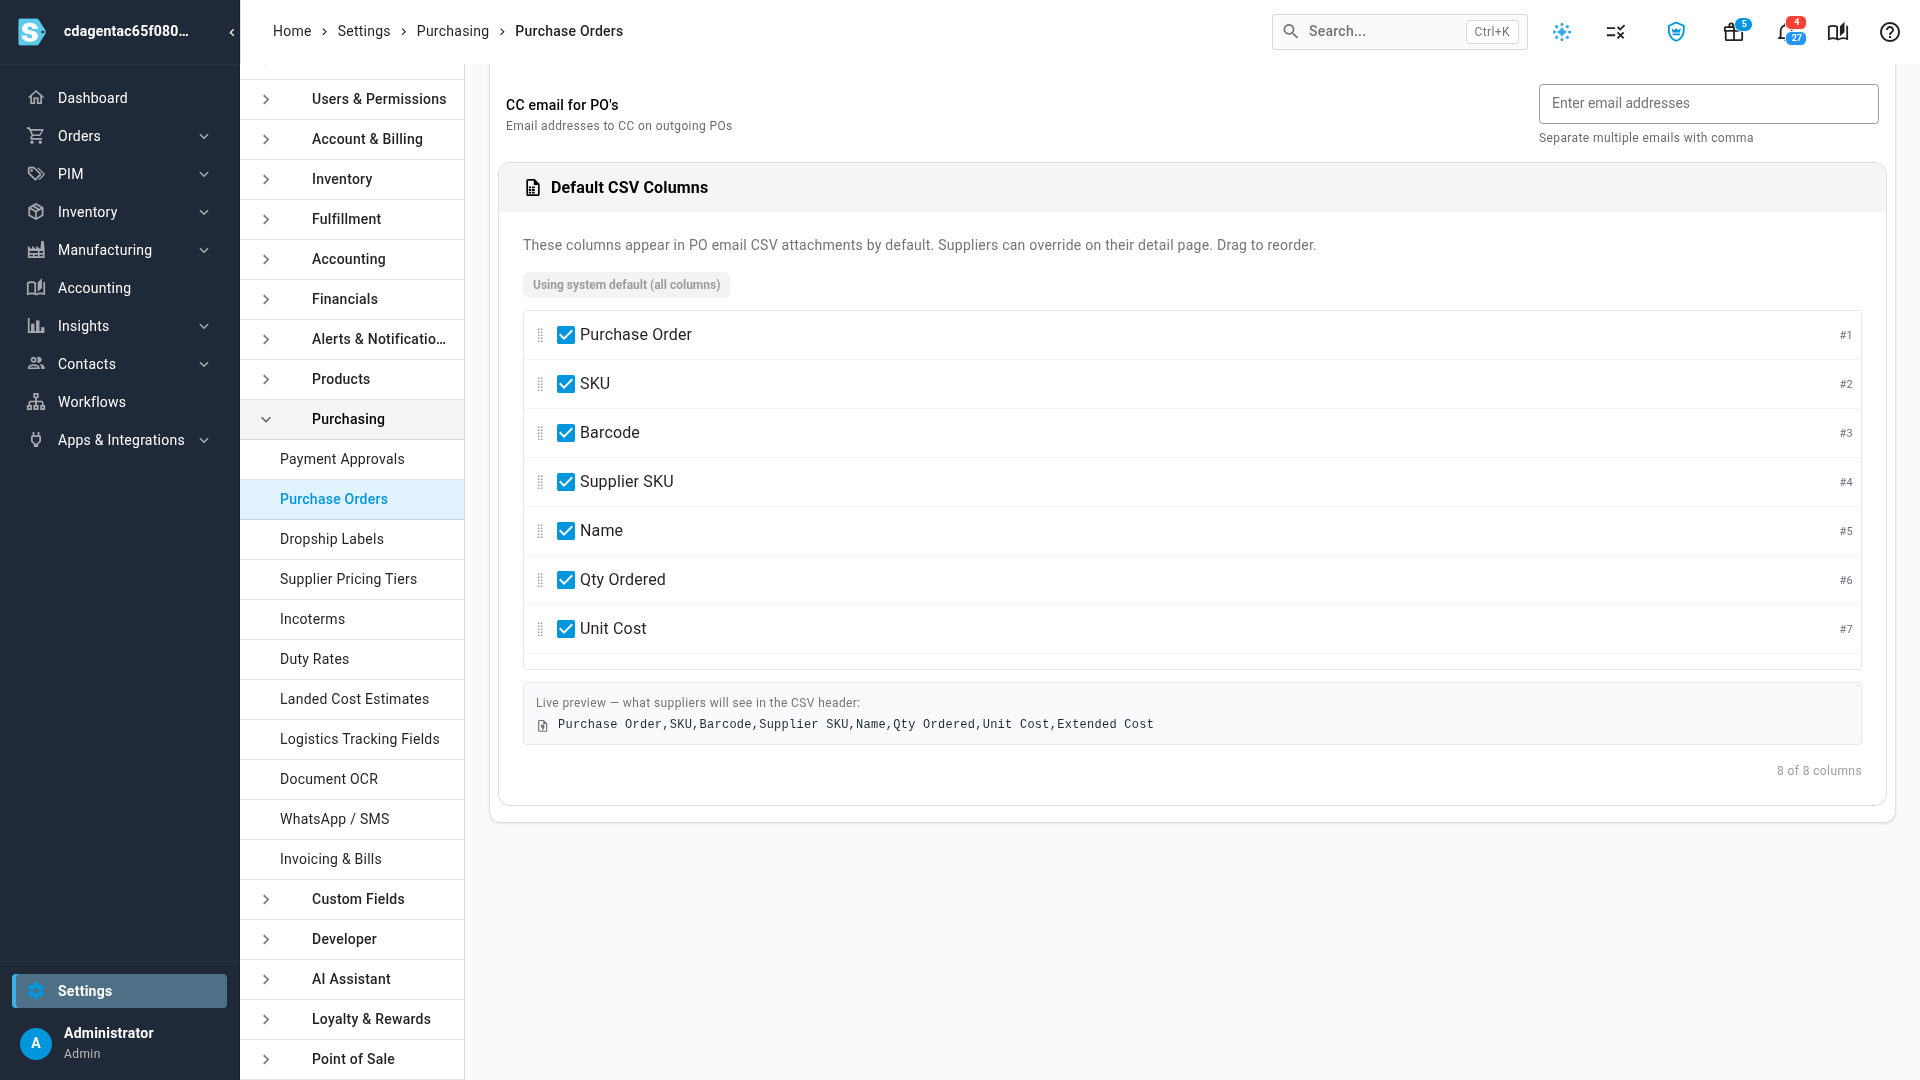Uncheck the Purchase Order column
Screen dimensions: 1920x1080
[x=566, y=335]
